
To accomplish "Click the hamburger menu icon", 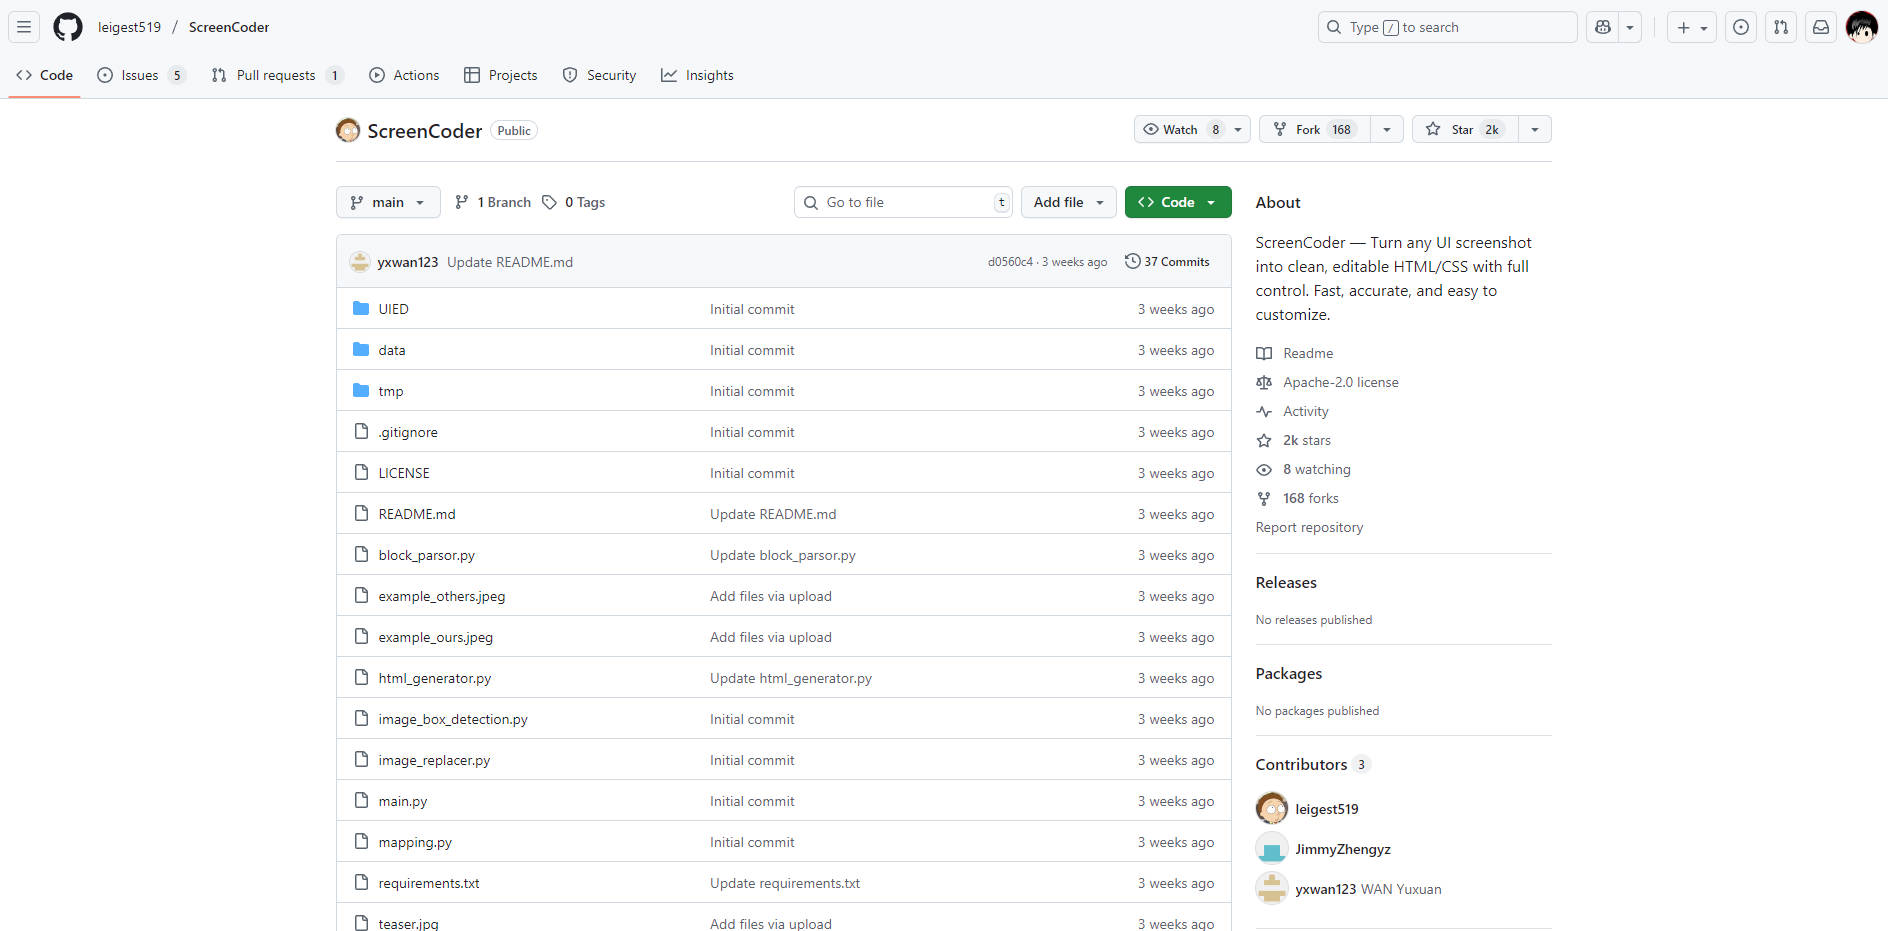I will [23, 27].
